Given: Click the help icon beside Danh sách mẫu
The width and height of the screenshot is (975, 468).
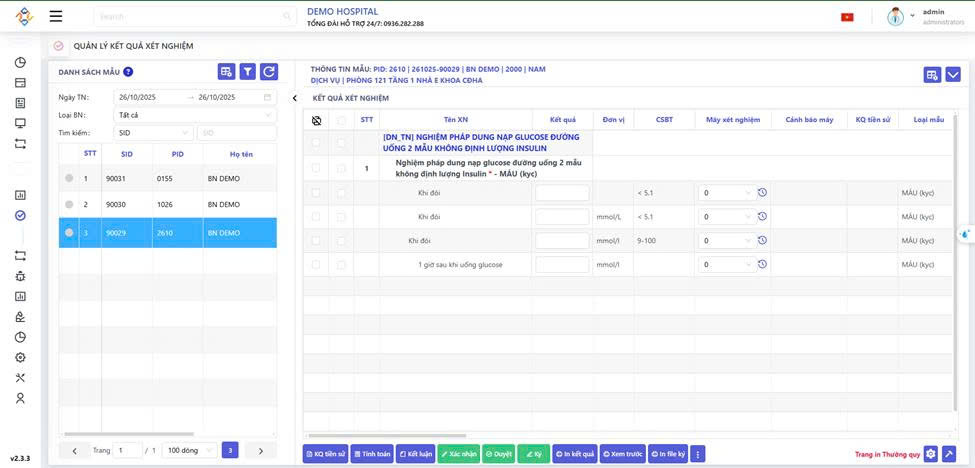Looking at the screenshot, I should pyautogui.click(x=128, y=72).
